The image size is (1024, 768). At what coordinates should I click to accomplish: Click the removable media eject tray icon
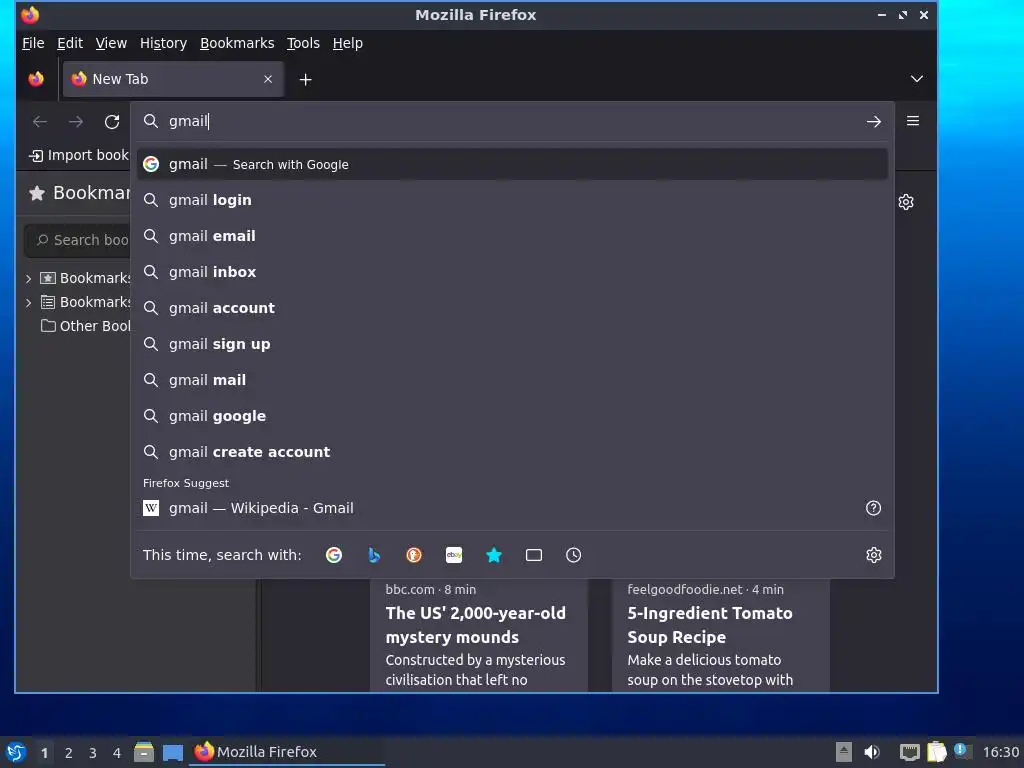[x=844, y=752]
